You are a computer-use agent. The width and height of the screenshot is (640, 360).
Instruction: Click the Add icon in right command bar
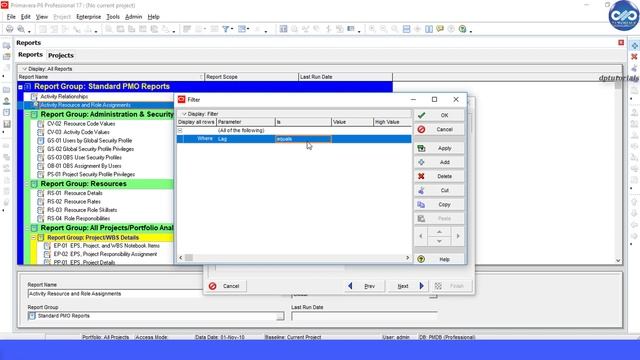point(634,46)
